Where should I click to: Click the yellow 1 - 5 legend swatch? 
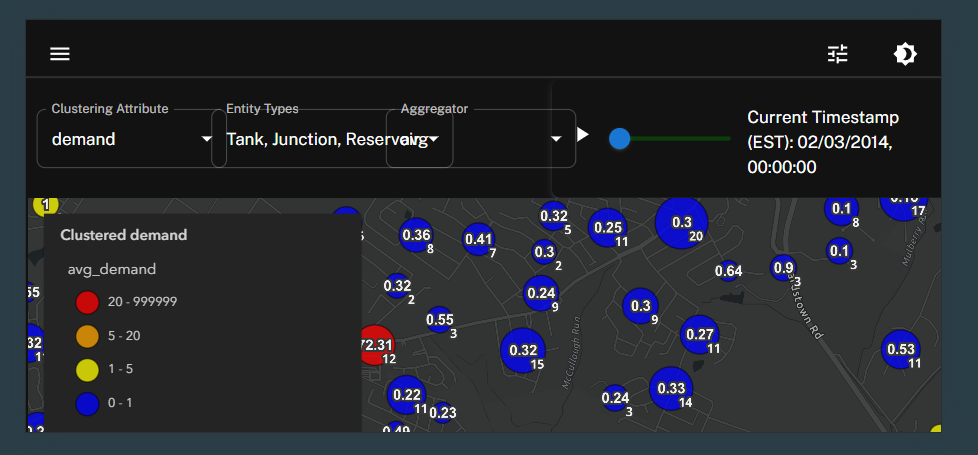click(x=87, y=369)
